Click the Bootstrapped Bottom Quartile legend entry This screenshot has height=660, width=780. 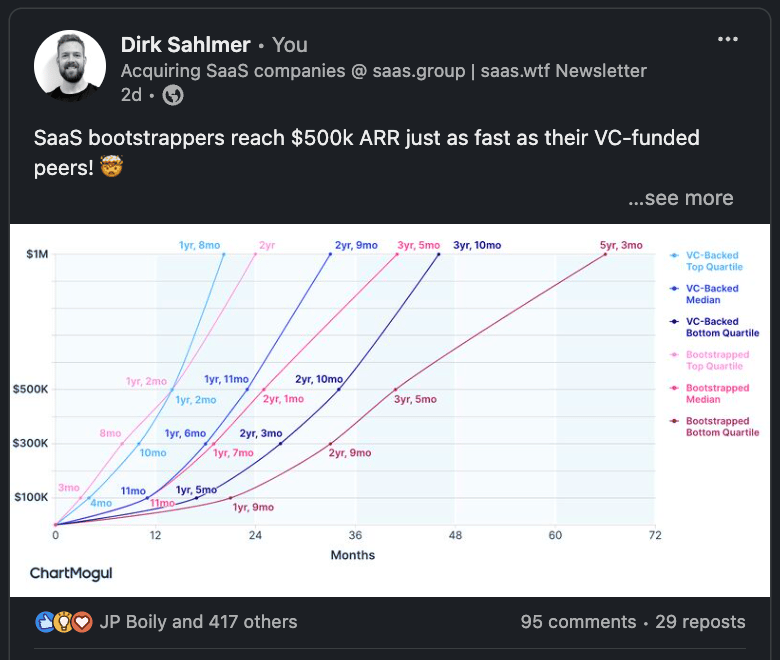715,427
